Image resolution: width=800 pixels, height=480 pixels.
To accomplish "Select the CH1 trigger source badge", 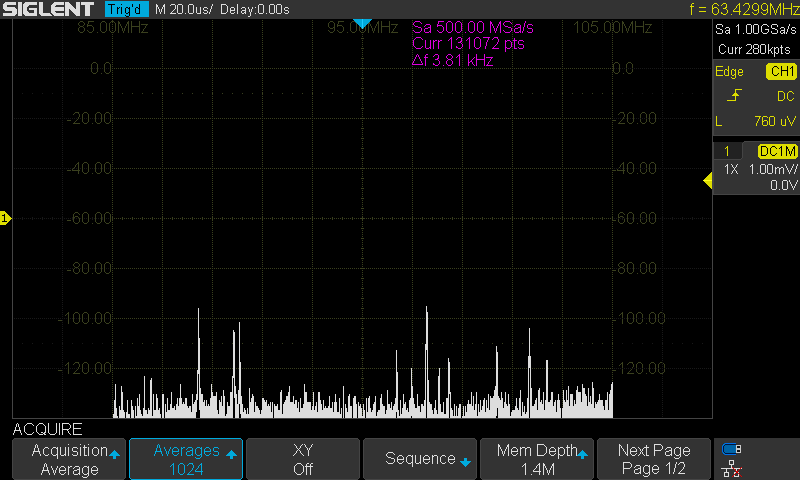I will [x=781, y=71].
